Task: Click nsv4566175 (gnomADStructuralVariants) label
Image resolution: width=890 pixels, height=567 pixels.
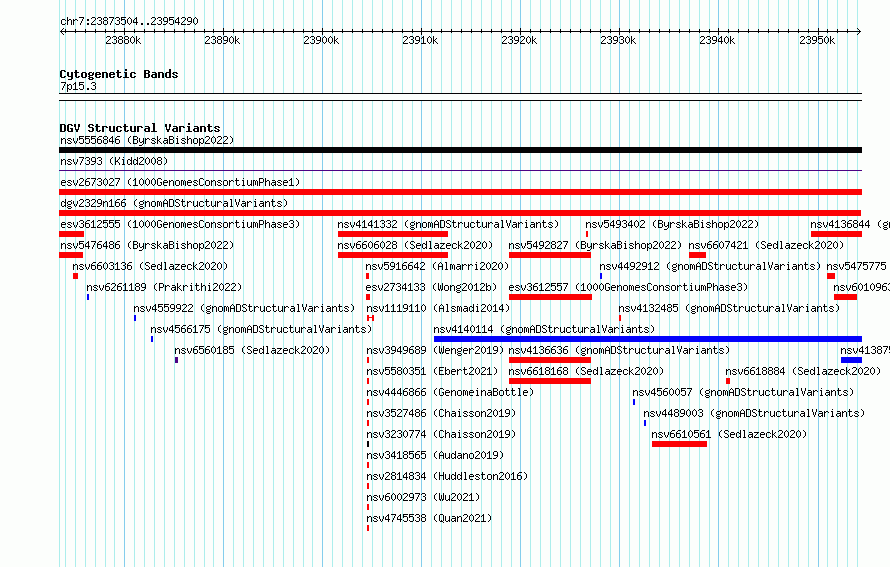Action: pyautogui.click(x=261, y=329)
